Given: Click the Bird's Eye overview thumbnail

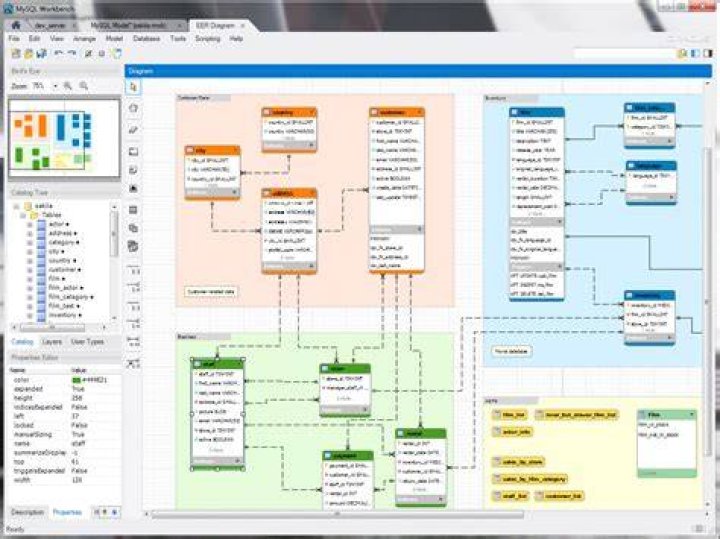Looking at the screenshot, I should click(x=64, y=139).
